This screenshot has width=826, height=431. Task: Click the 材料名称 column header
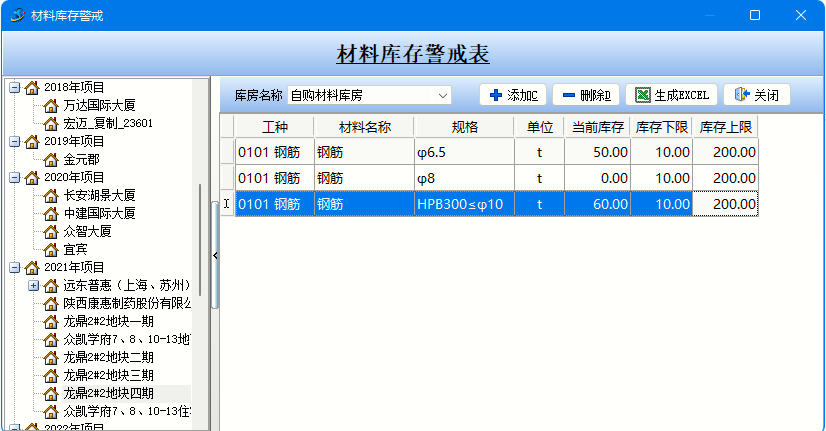[x=363, y=127]
